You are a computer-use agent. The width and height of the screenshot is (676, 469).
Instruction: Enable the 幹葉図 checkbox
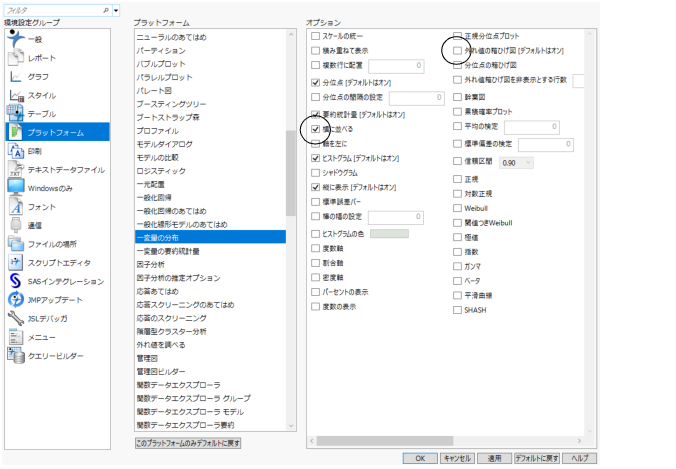(x=457, y=97)
